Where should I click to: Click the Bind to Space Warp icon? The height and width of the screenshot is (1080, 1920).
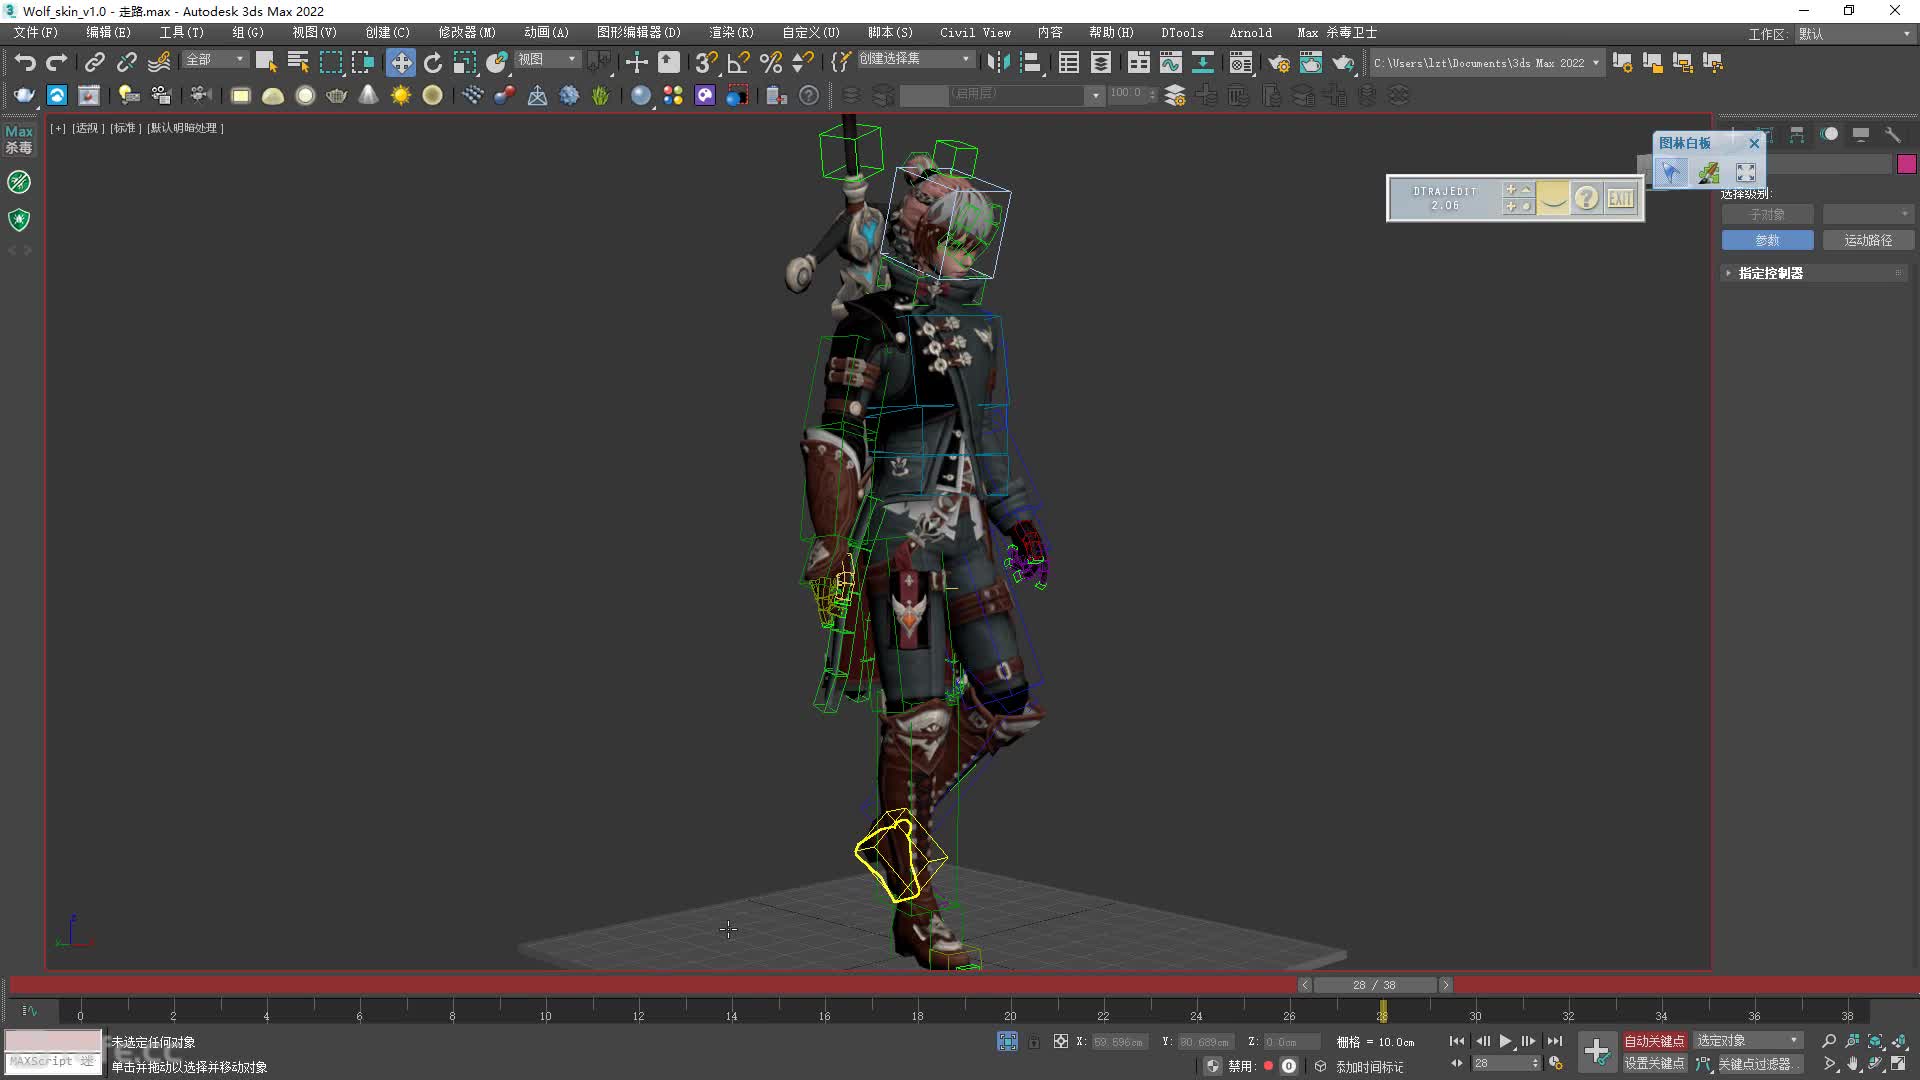[x=158, y=62]
